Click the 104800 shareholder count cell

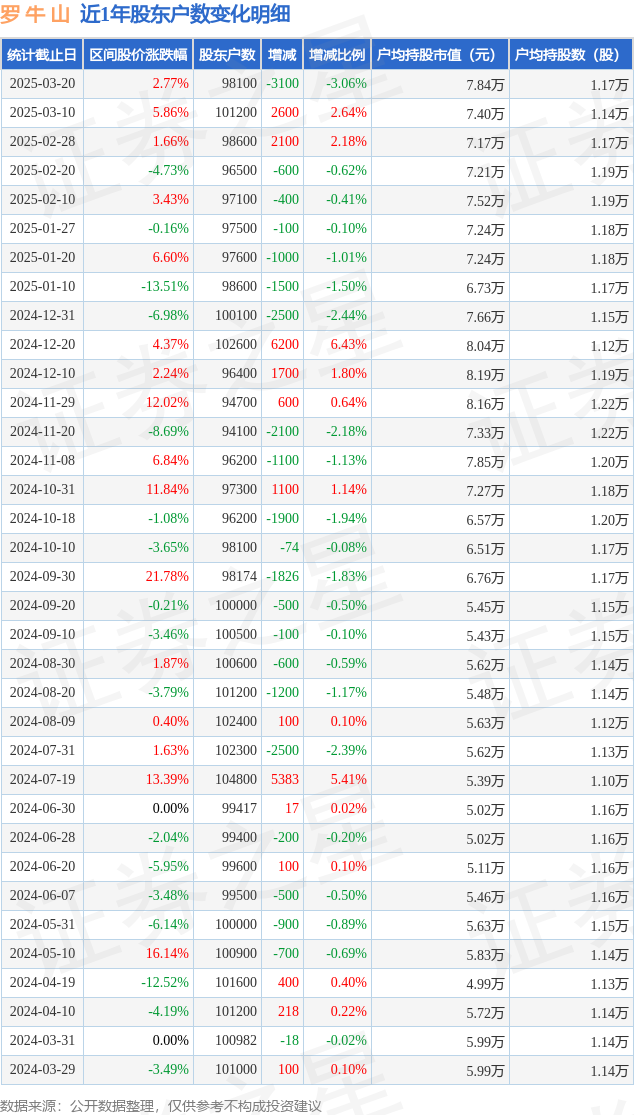pos(236,780)
